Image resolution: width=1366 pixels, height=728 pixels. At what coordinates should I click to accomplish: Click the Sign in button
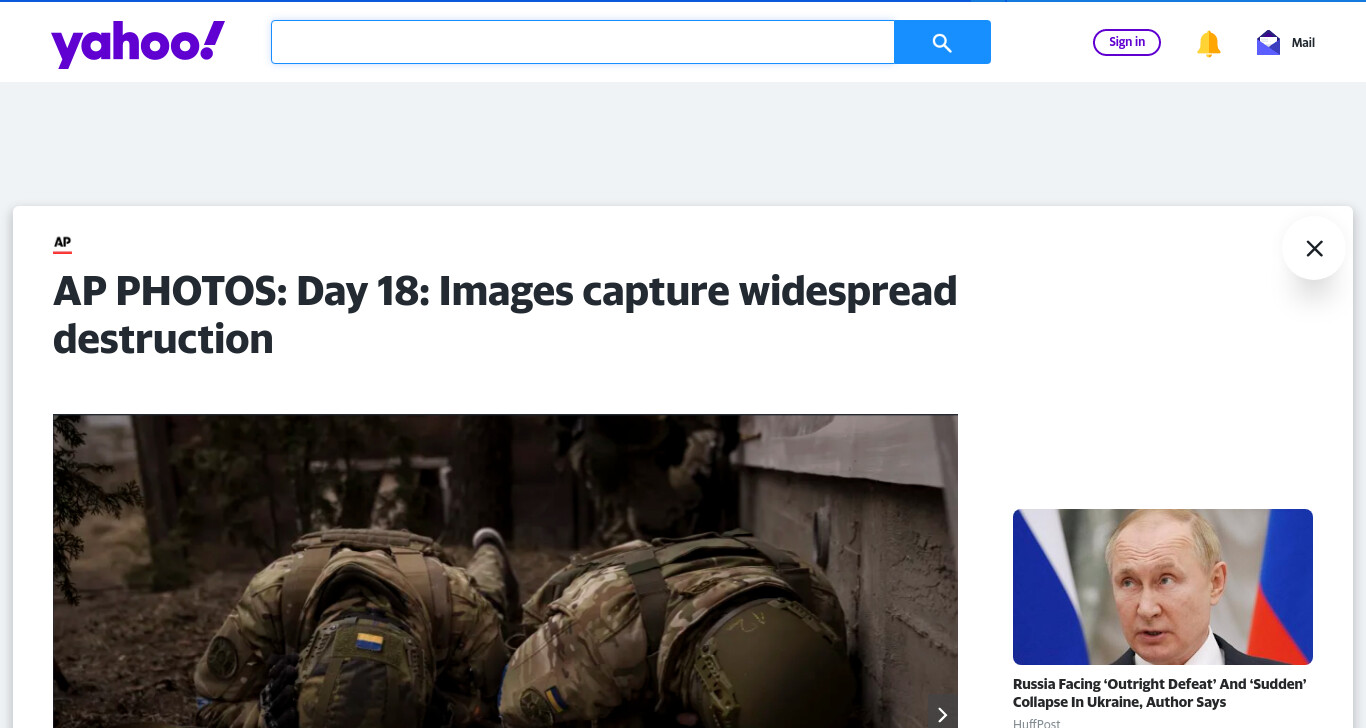pos(1127,42)
